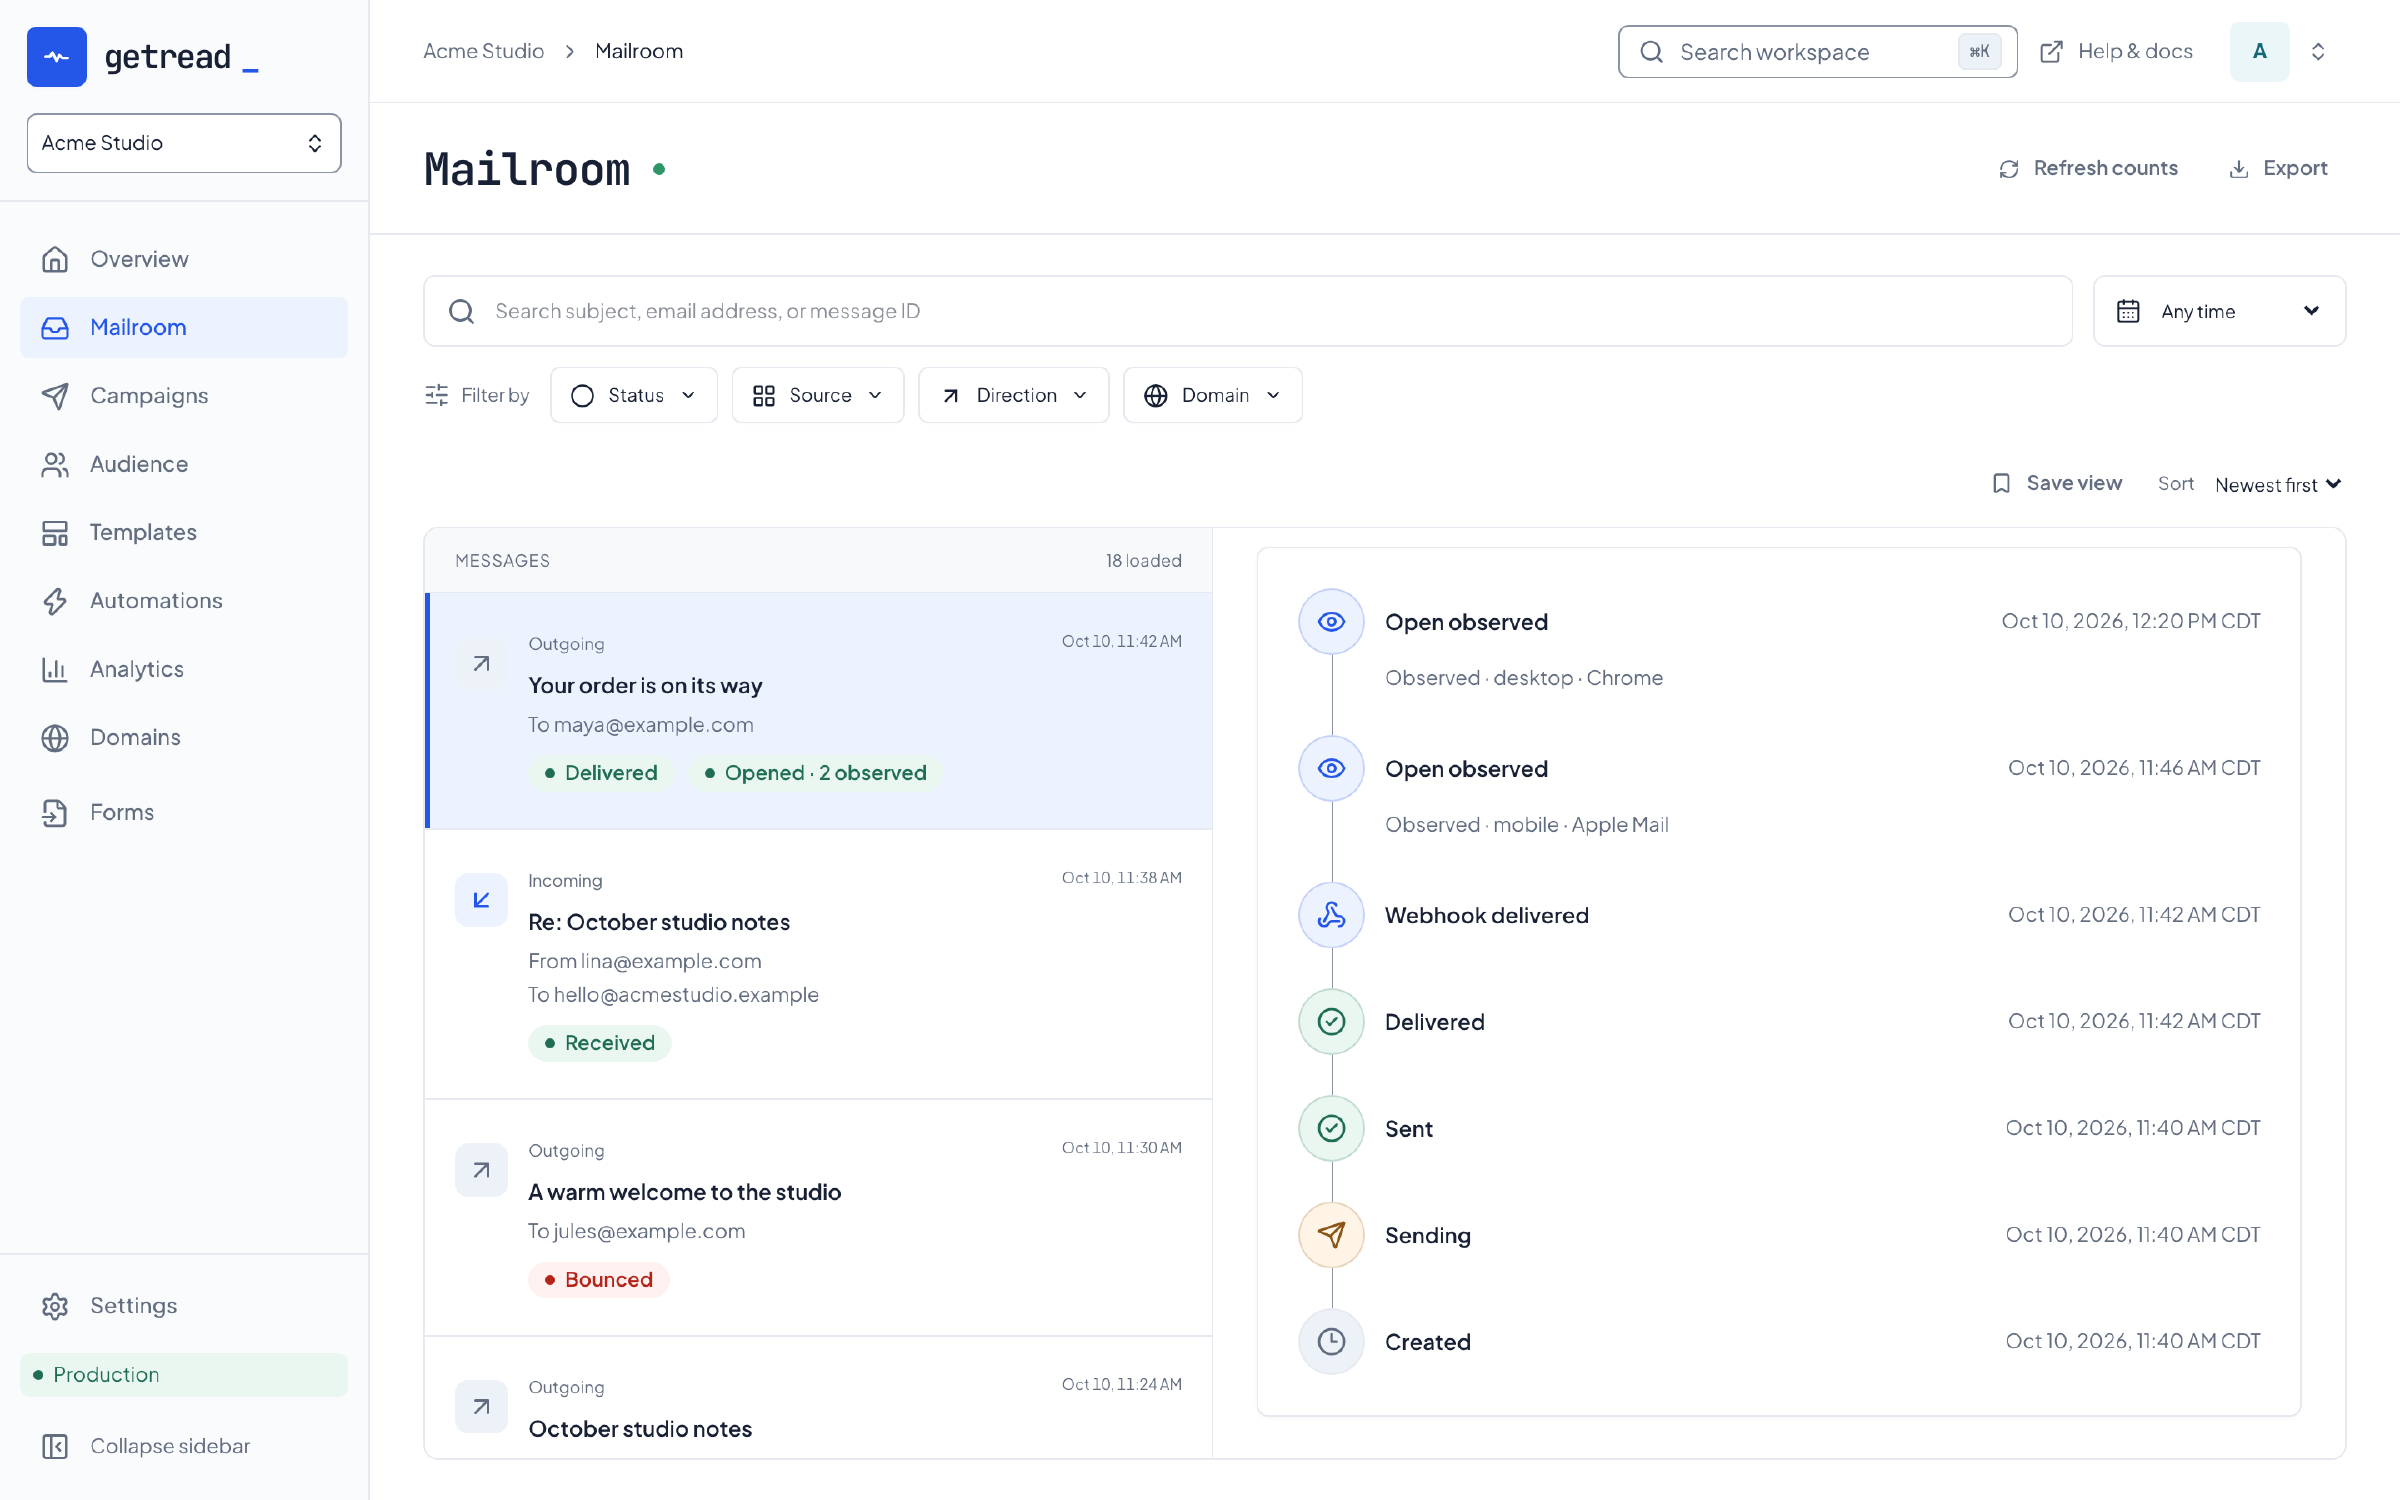
Task: Open the Status filter dropdown
Action: coord(634,395)
